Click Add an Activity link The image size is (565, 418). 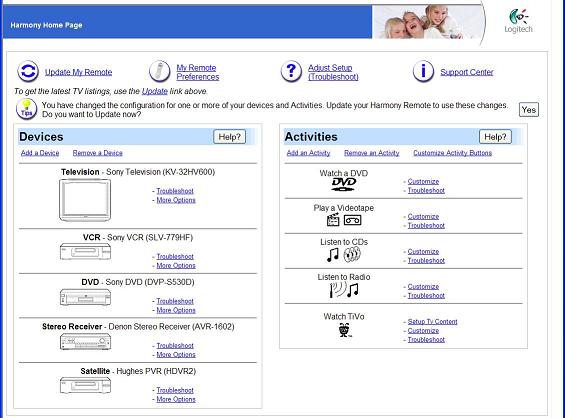tap(308, 153)
